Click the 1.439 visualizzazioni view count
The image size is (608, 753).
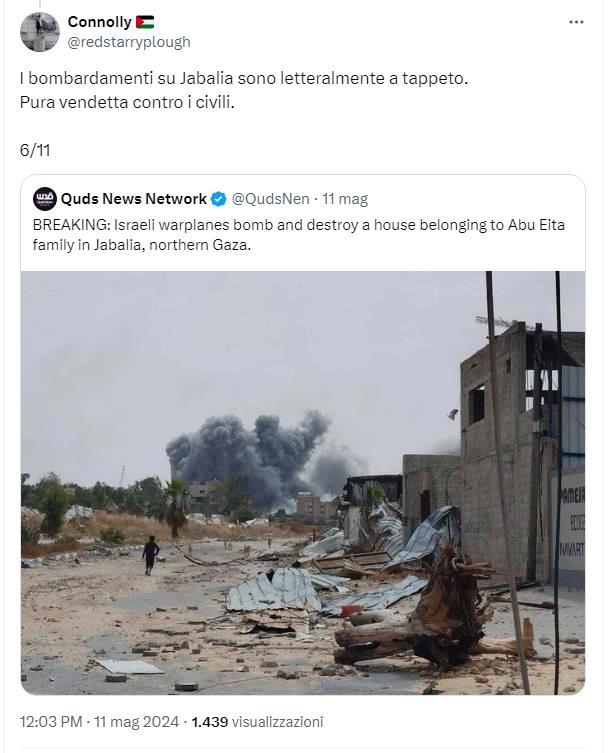(257, 722)
